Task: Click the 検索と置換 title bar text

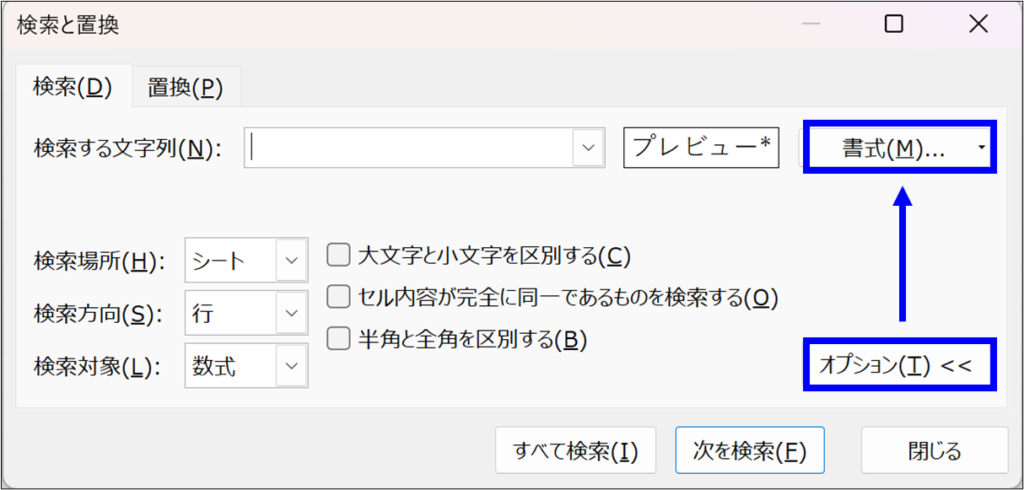Action: pyautogui.click(x=68, y=25)
